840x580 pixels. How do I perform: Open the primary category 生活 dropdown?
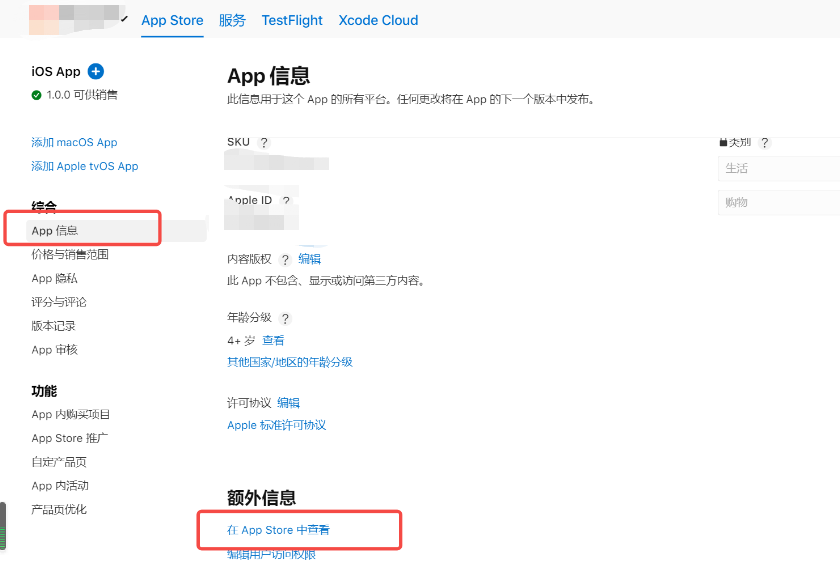tap(779, 168)
